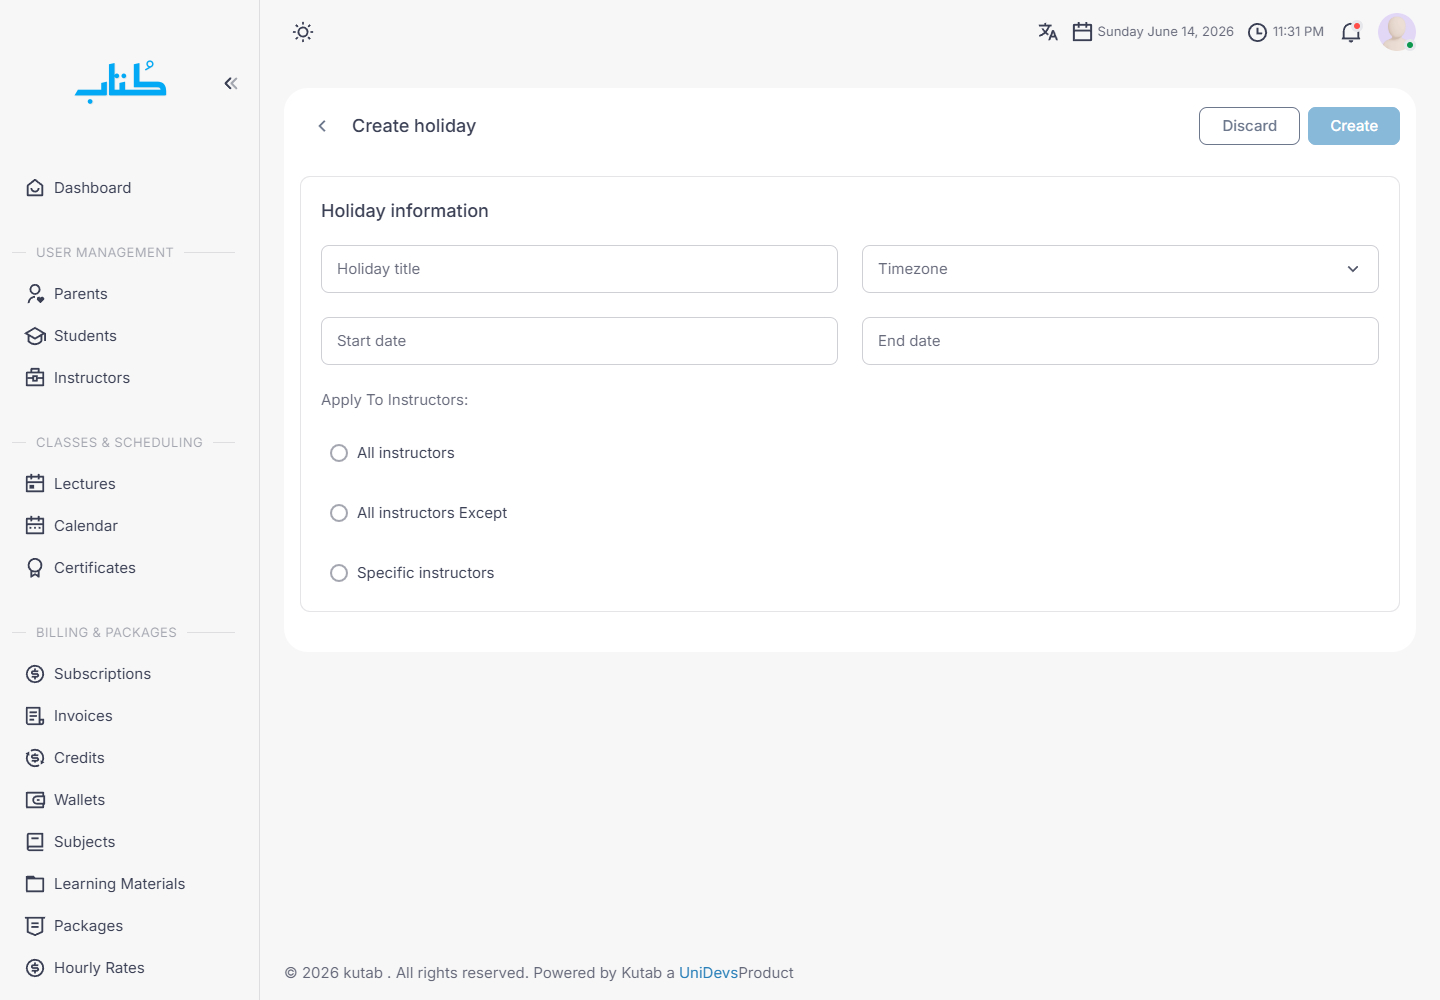The width and height of the screenshot is (1440, 1000).
Task: Collapse the sidebar with double-chevron icon
Action: tap(231, 83)
